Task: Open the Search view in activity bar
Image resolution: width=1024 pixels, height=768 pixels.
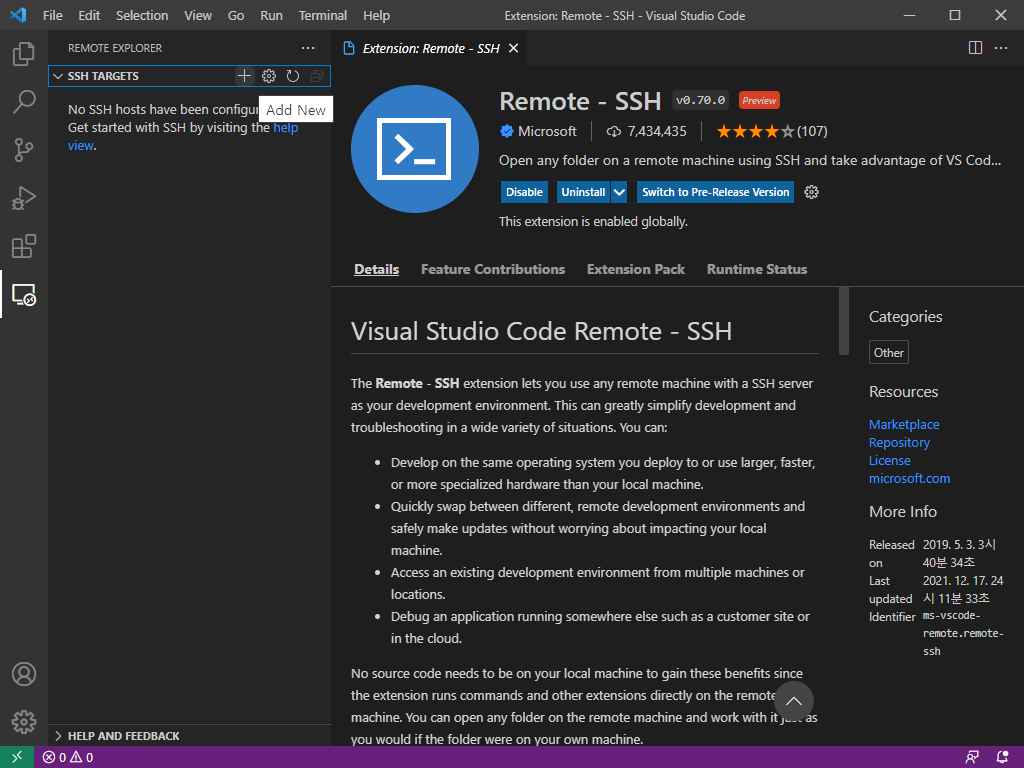Action: pos(24,102)
